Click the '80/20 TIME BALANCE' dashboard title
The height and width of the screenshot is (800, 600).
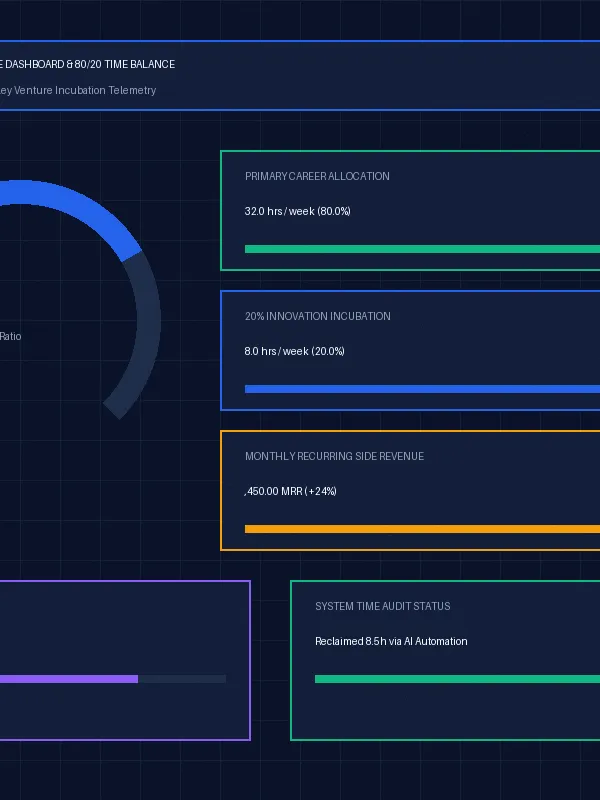(x=124, y=64)
